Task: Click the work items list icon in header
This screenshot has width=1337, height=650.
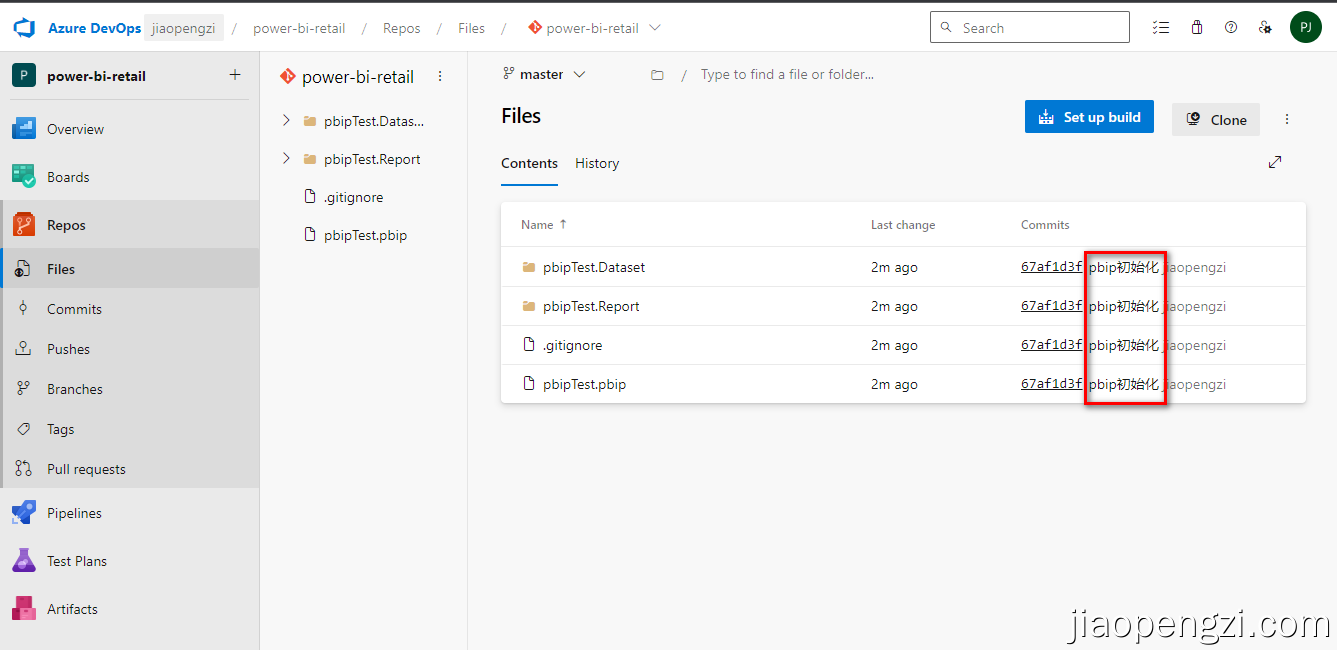Action: [1161, 28]
